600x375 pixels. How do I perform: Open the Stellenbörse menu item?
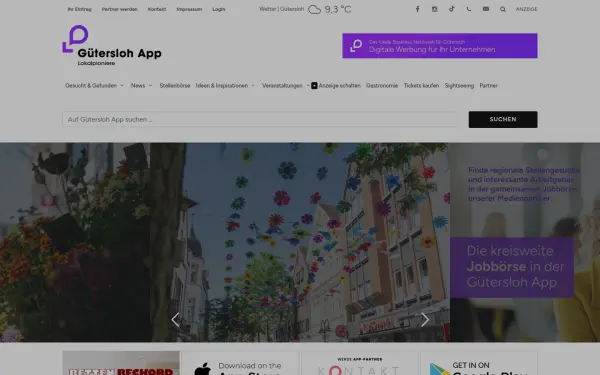tap(175, 85)
